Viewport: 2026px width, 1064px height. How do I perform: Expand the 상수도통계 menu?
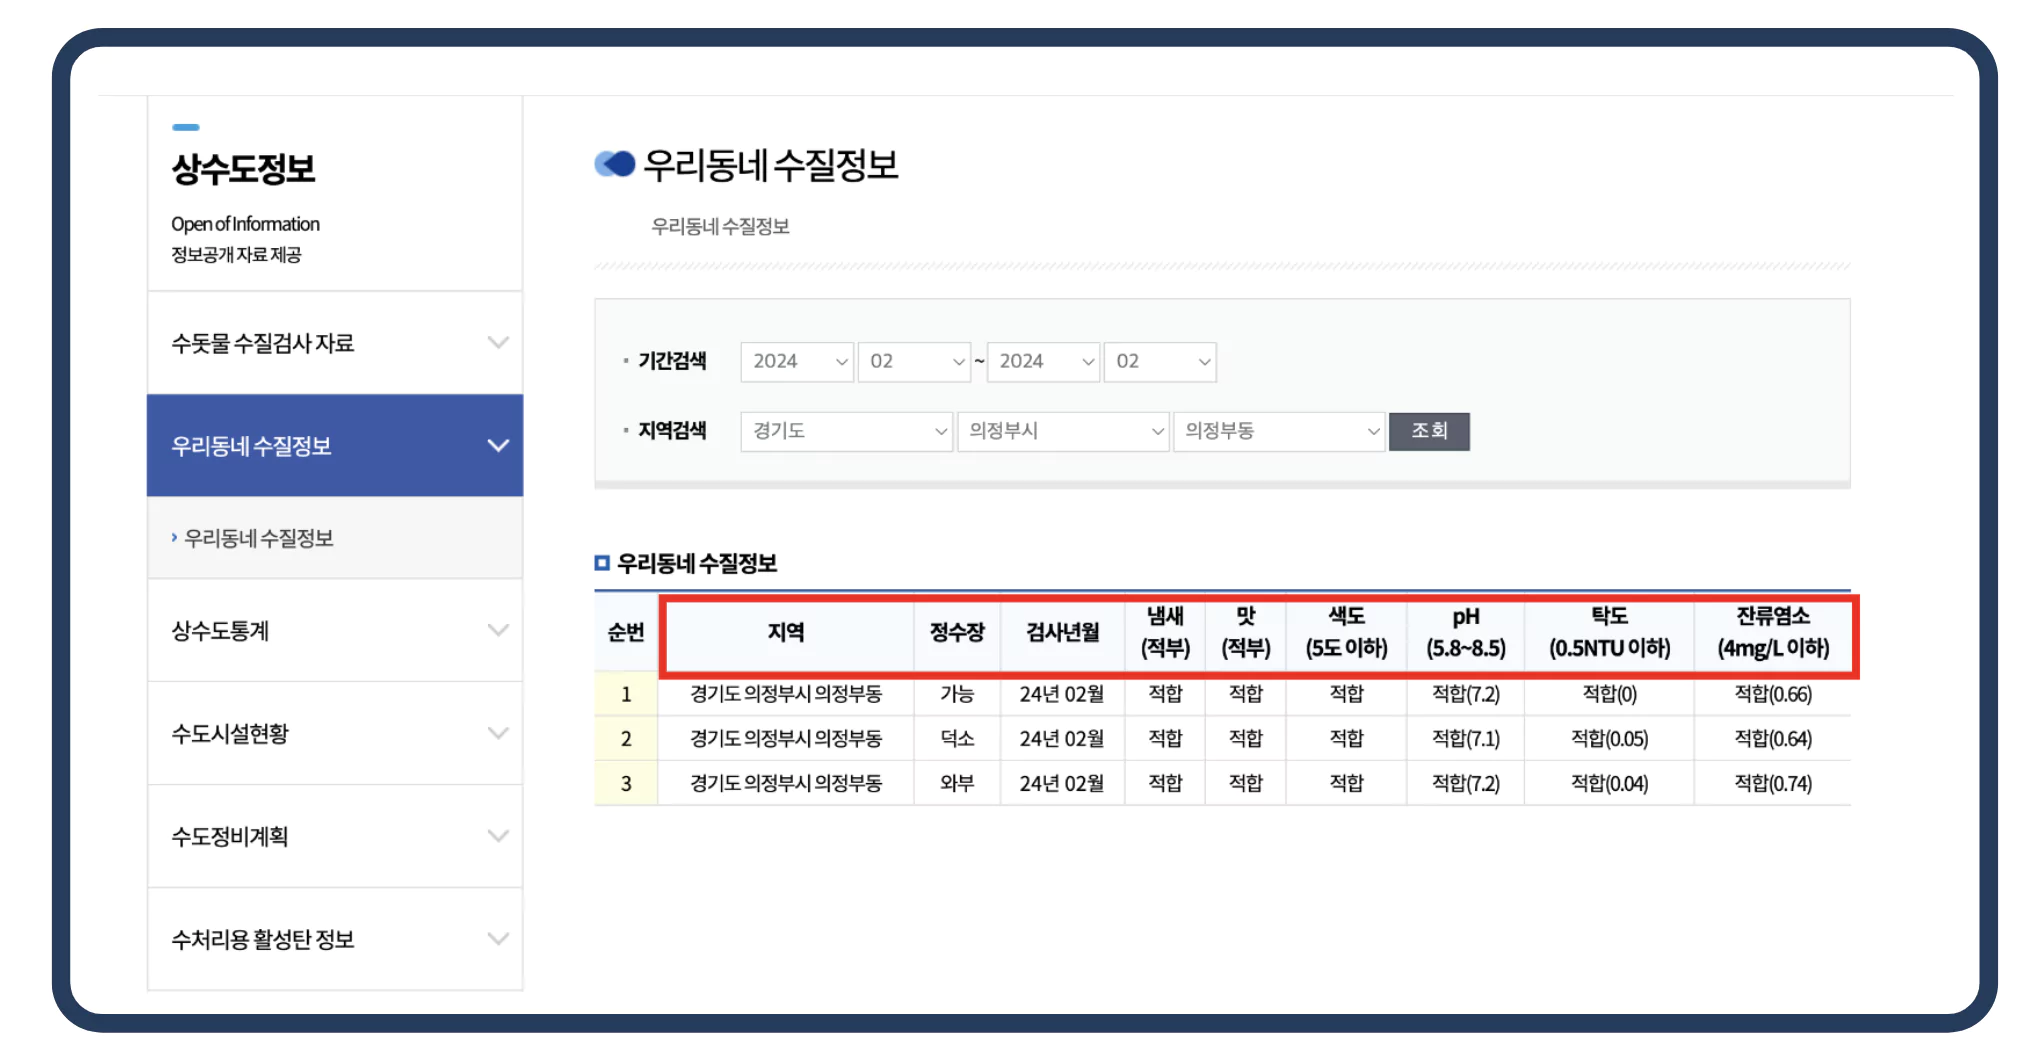tap(335, 631)
